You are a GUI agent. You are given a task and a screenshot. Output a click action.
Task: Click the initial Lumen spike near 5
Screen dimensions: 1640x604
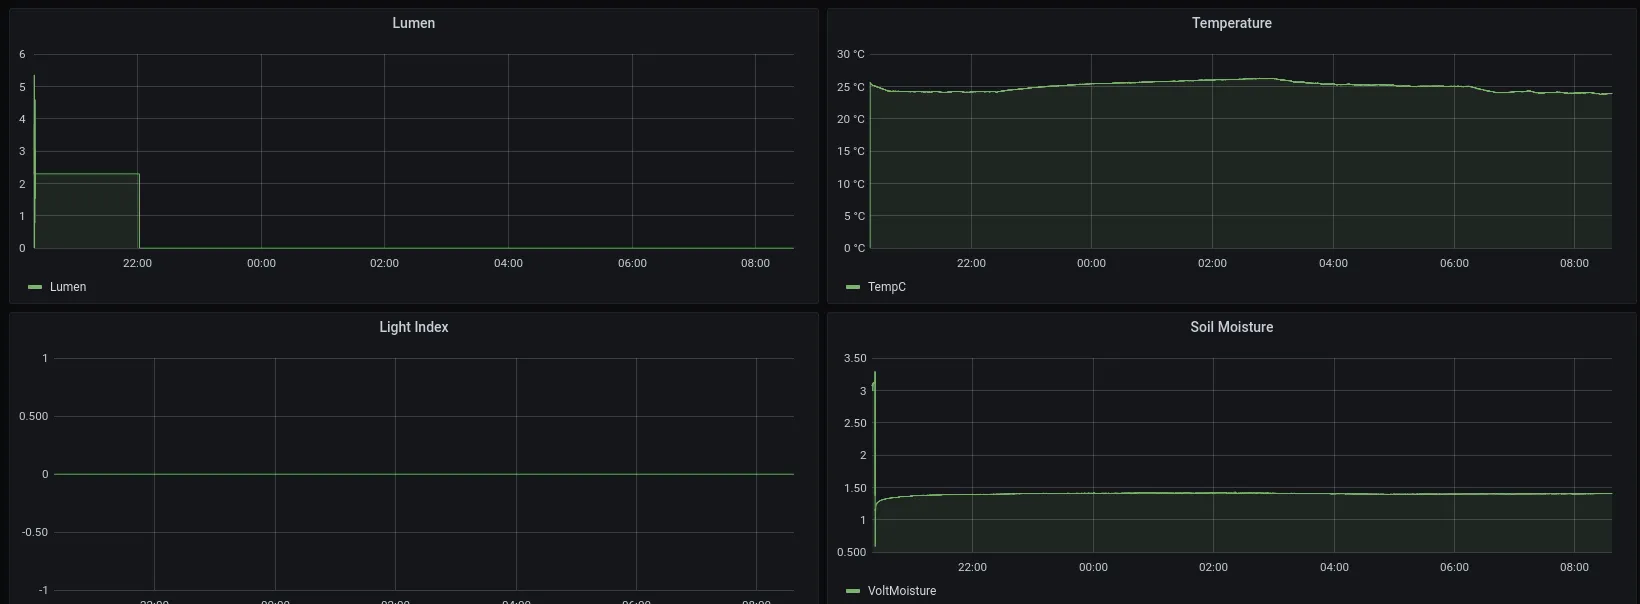click(x=34, y=78)
